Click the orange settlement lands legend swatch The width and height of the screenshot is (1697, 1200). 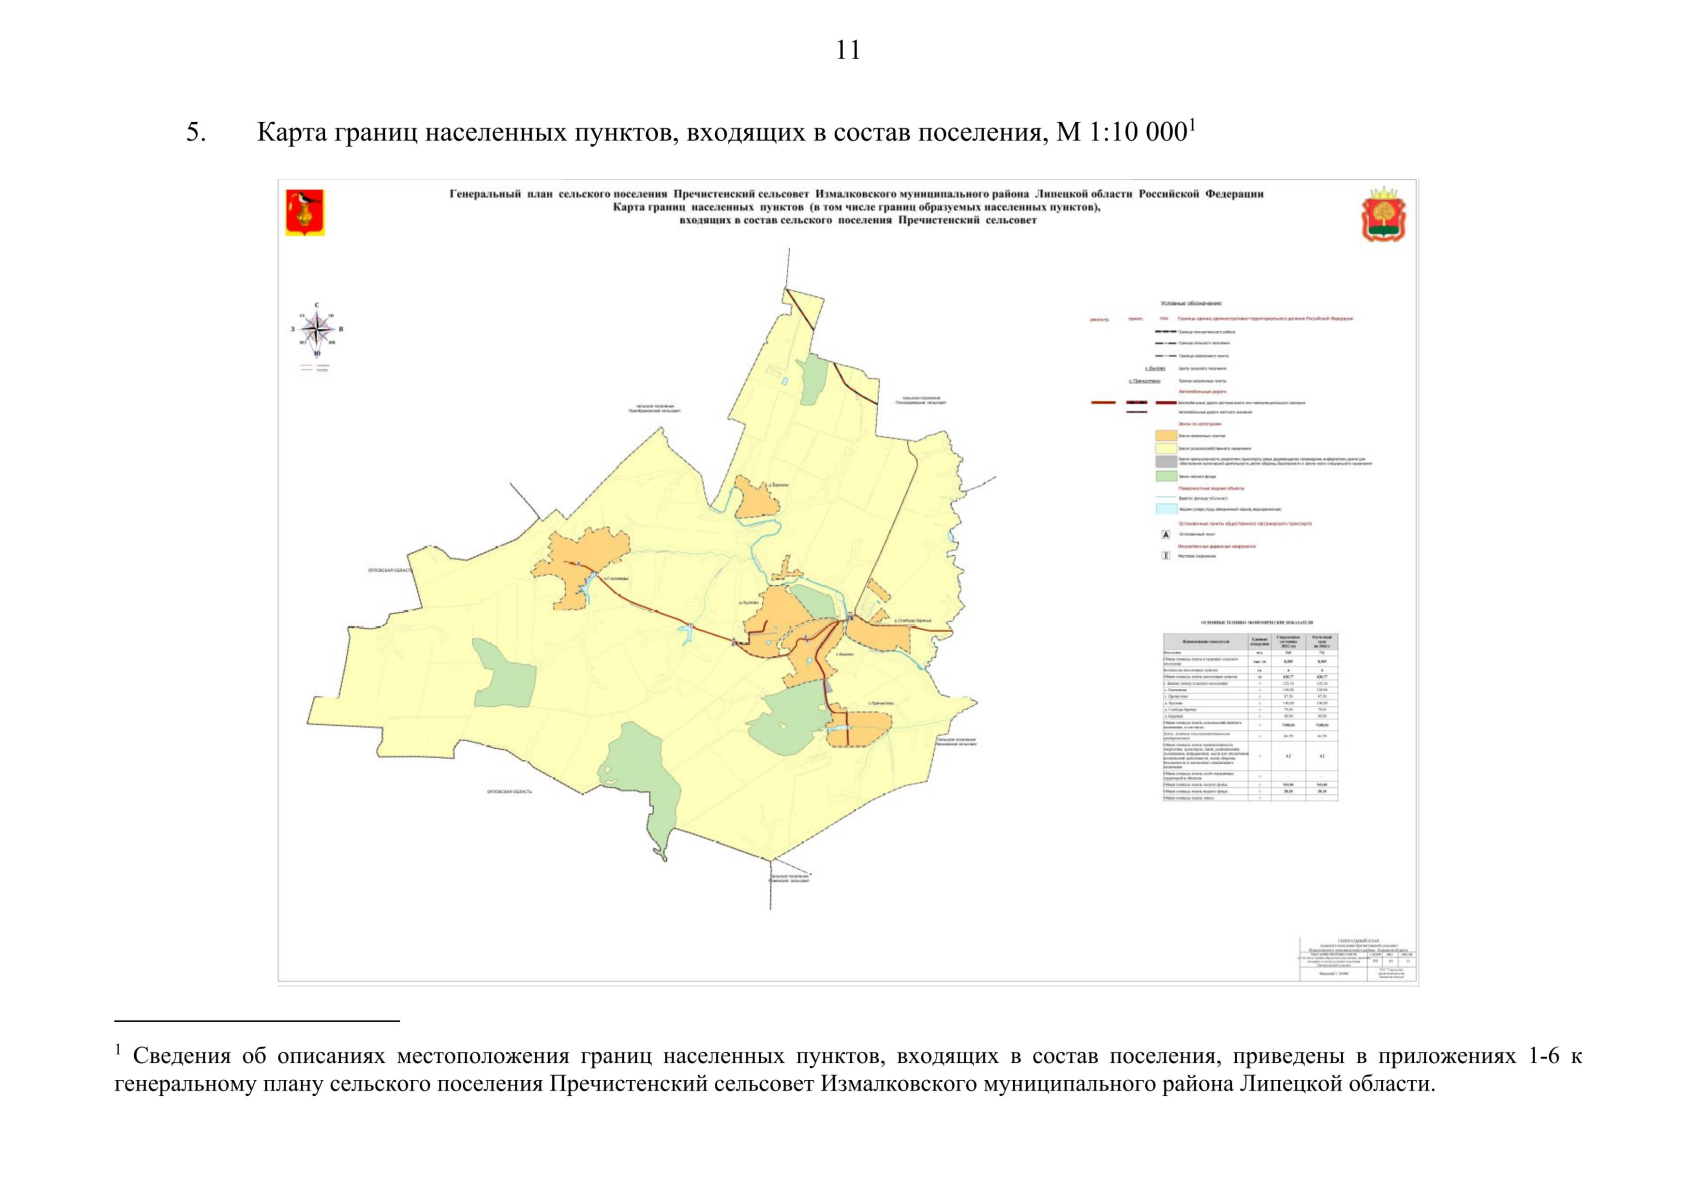point(1165,436)
